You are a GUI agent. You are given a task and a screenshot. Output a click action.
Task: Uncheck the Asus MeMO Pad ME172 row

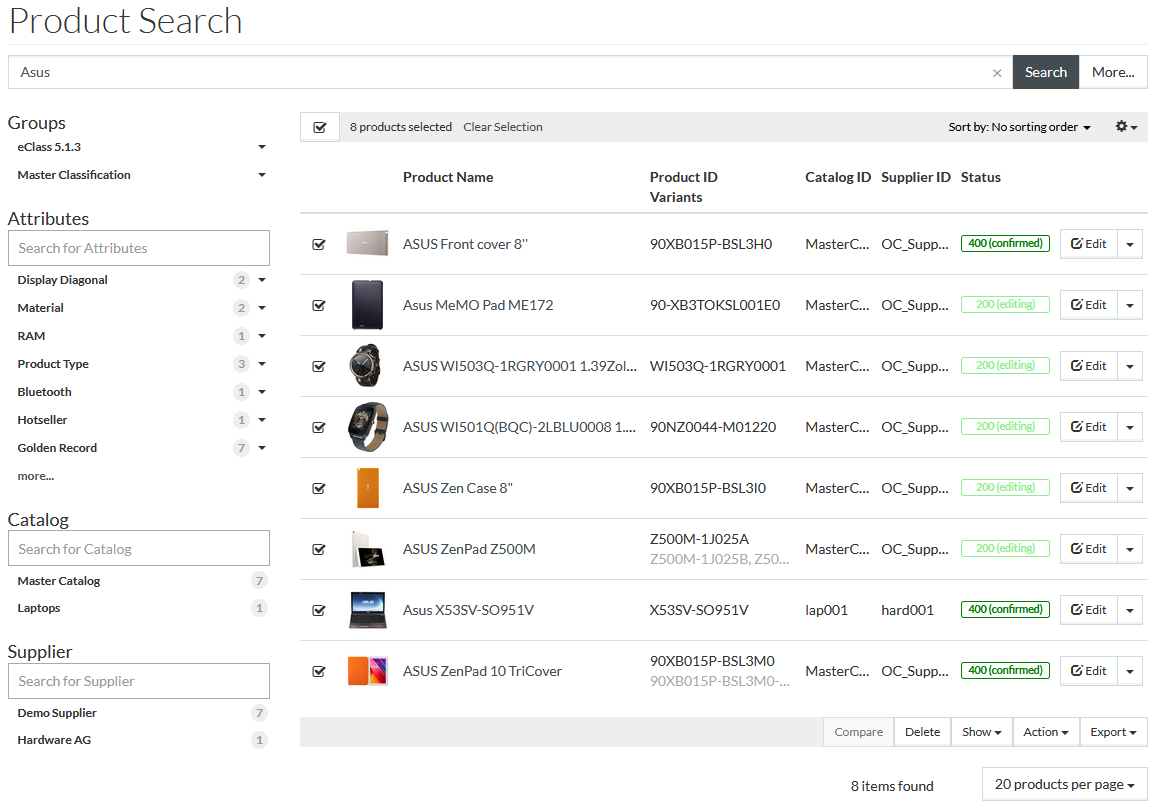pyautogui.click(x=319, y=306)
